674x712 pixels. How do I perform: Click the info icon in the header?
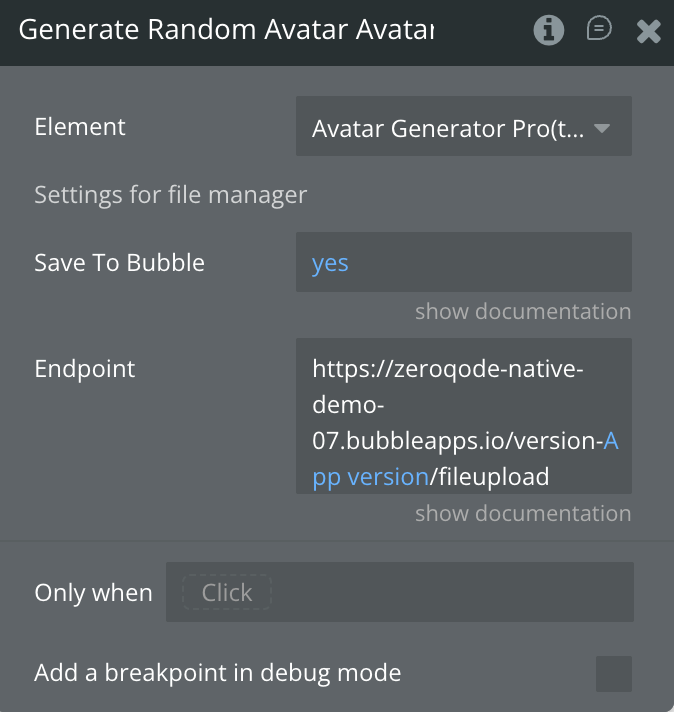coord(548,31)
